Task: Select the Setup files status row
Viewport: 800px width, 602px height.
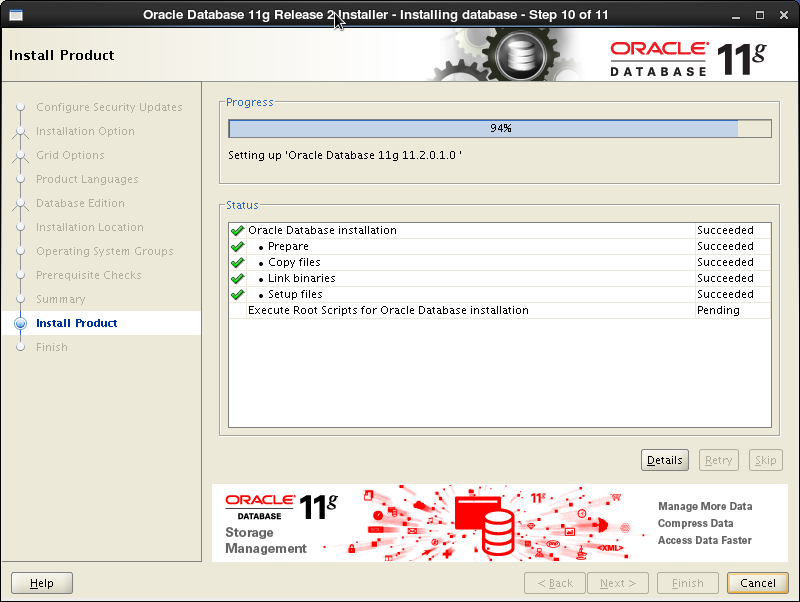Action: tap(500, 294)
